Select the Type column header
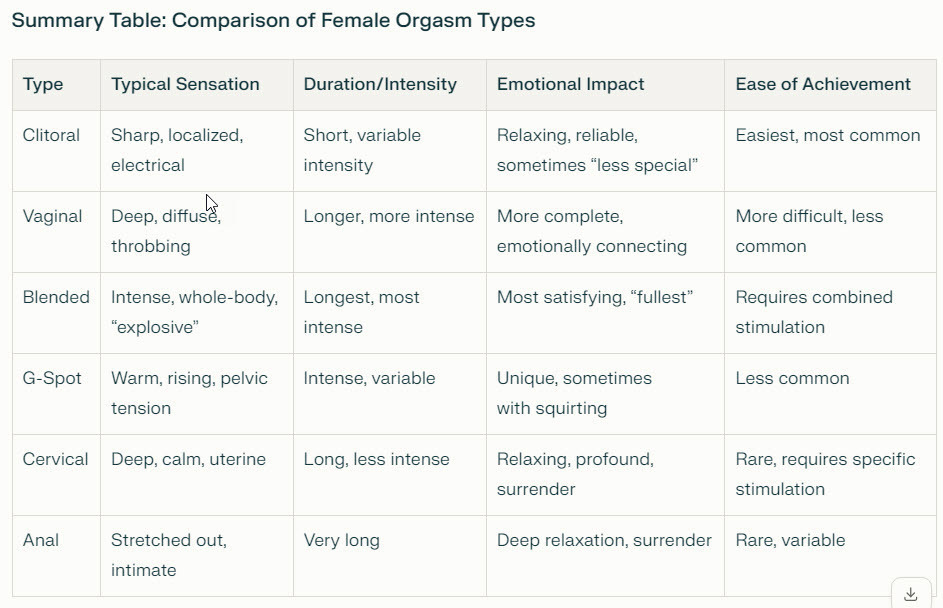Image resolution: width=943 pixels, height=608 pixels. [x=43, y=84]
